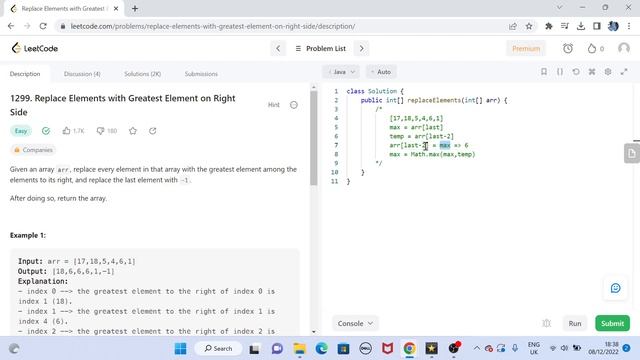Go to next problem arrow
The image size is (640, 360).
(361, 49)
